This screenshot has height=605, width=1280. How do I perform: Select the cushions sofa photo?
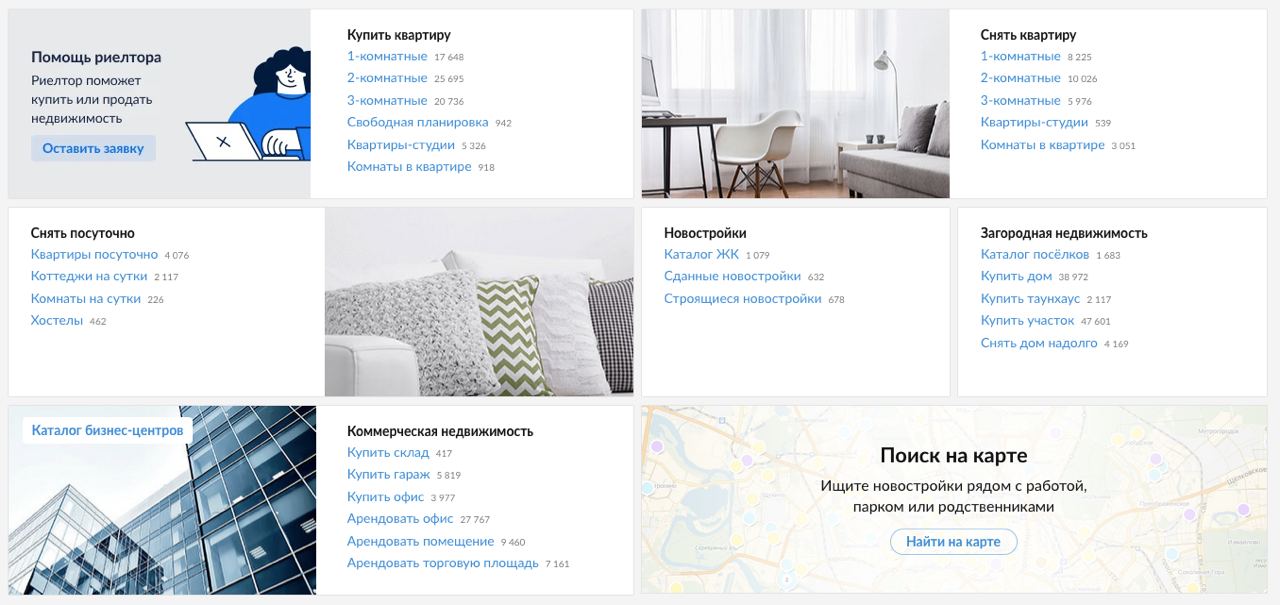pos(479,302)
